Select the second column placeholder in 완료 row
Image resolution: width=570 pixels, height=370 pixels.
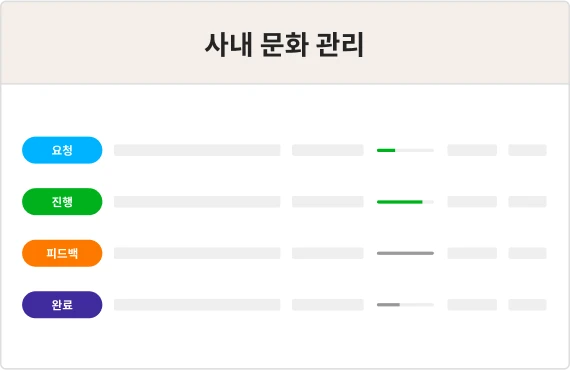(328, 305)
